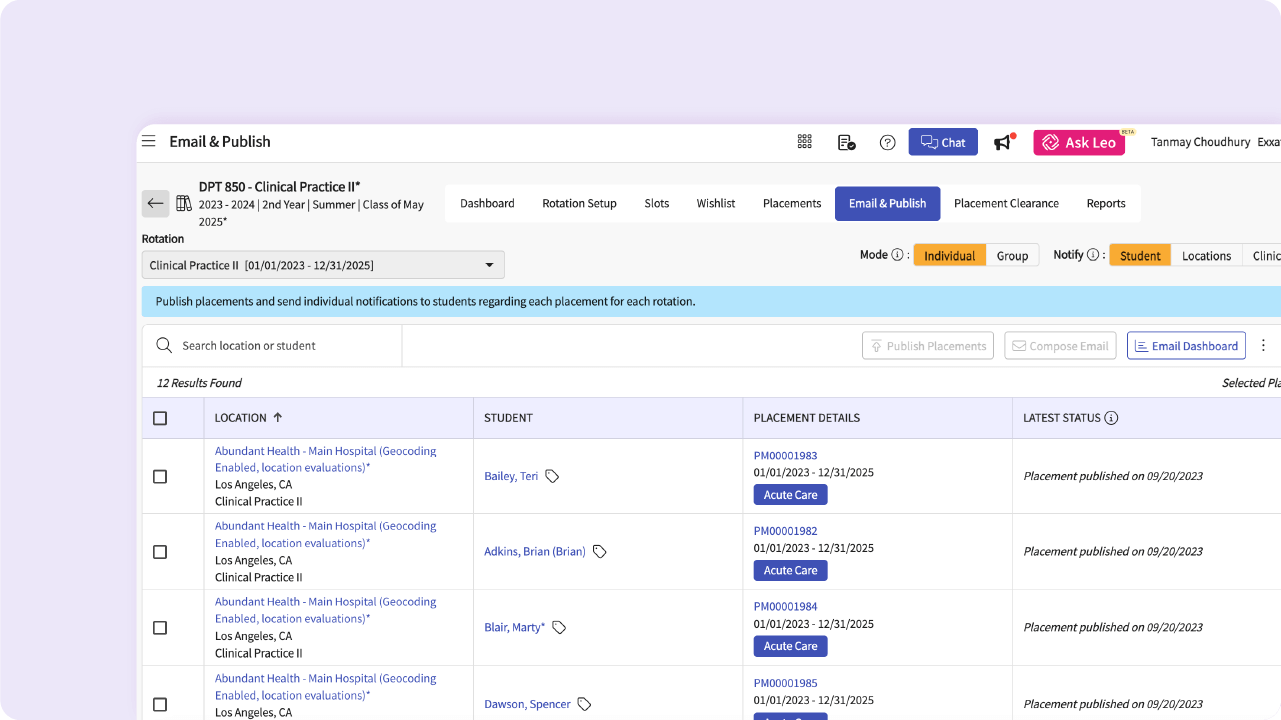Open placement PM00001984
This screenshot has width=1281, height=720.
(x=785, y=606)
